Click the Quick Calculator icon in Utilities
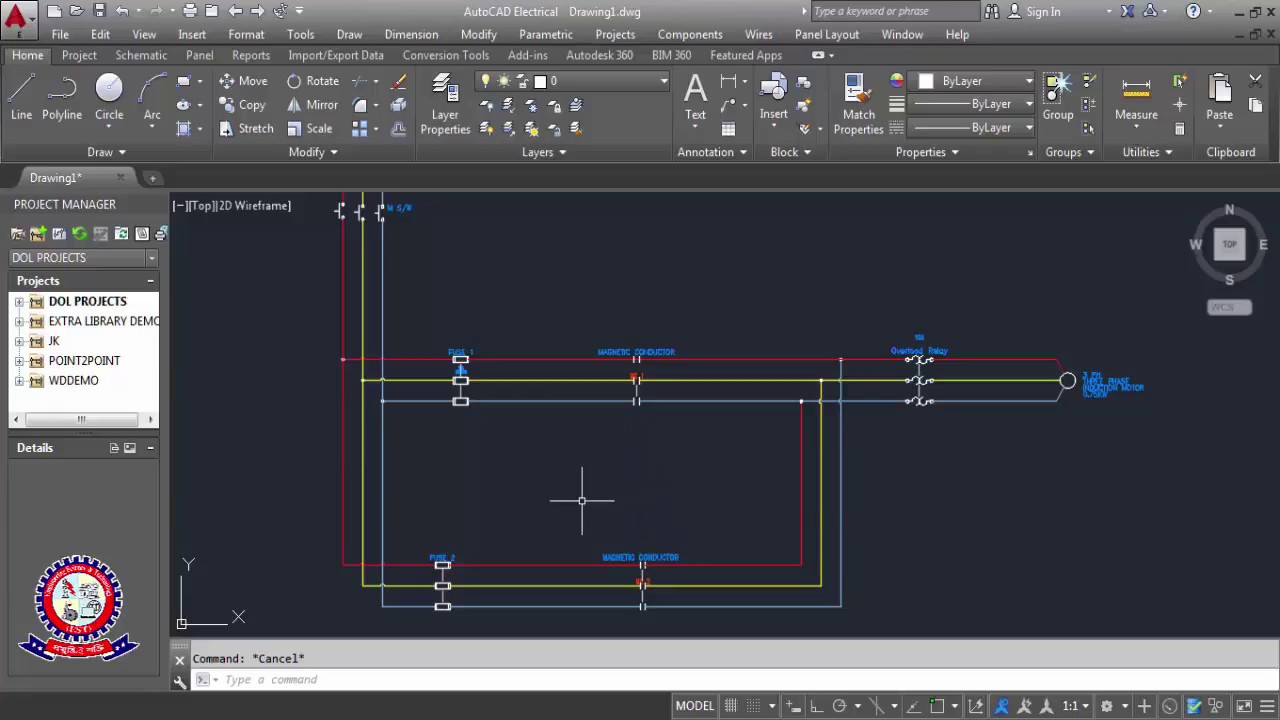Image resolution: width=1280 pixels, height=720 pixels. coord(1180,128)
